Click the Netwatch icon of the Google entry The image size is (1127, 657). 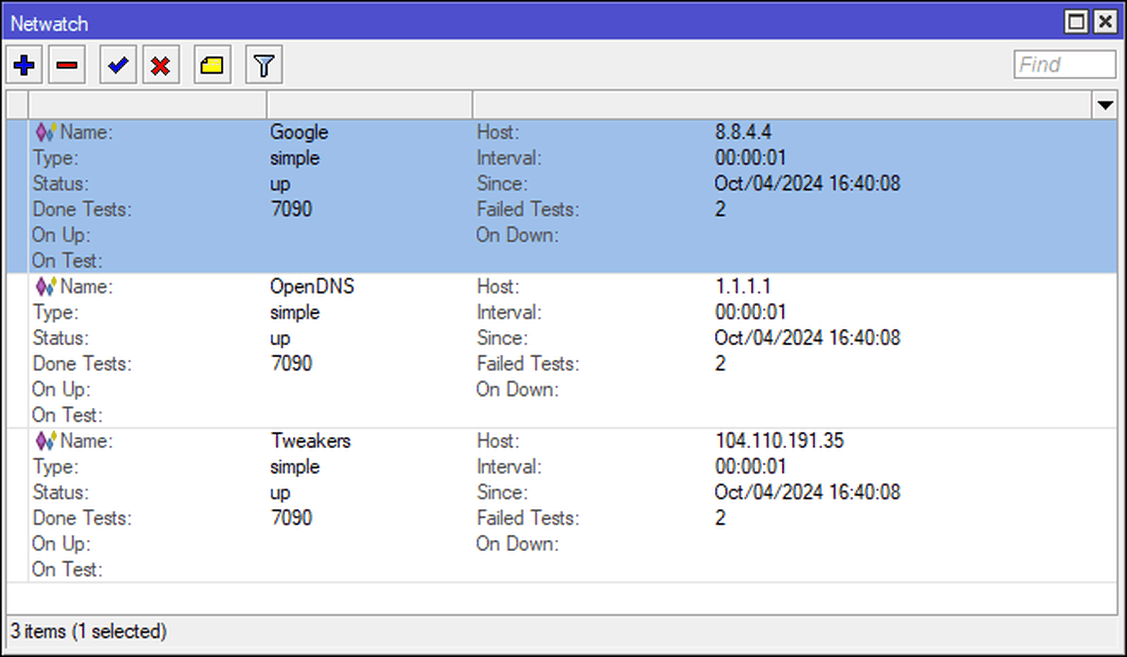pos(45,132)
